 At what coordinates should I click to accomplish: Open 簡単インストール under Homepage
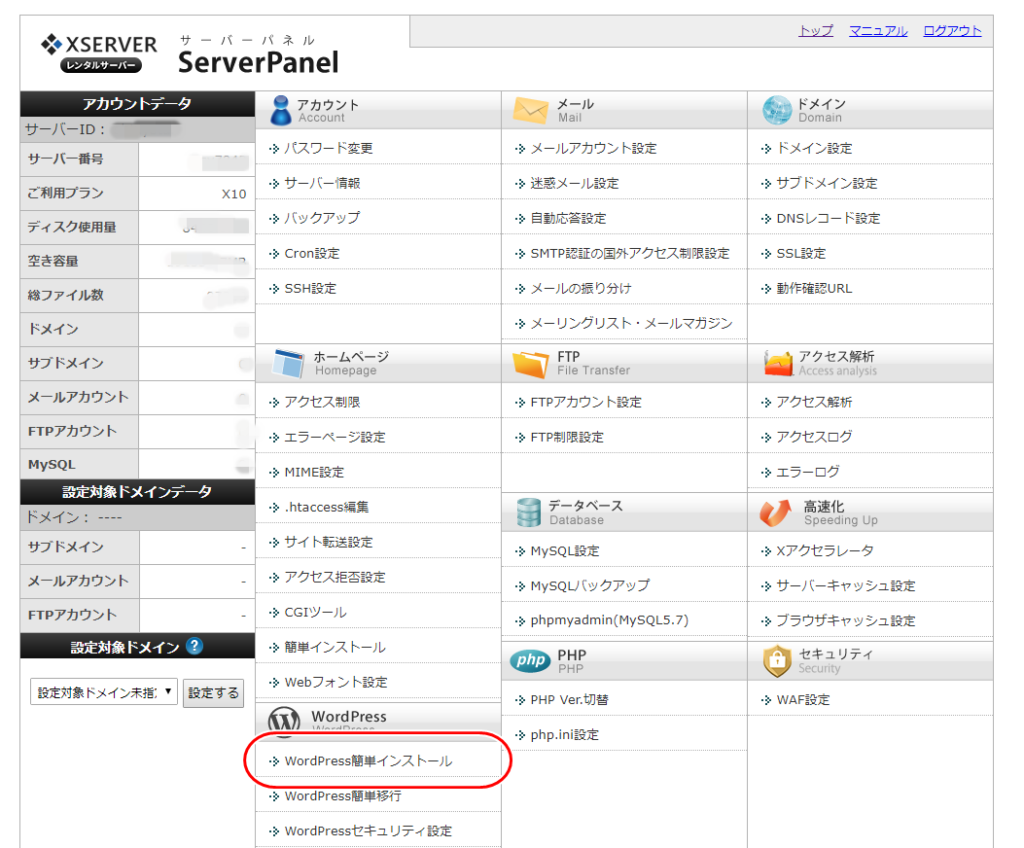point(334,647)
